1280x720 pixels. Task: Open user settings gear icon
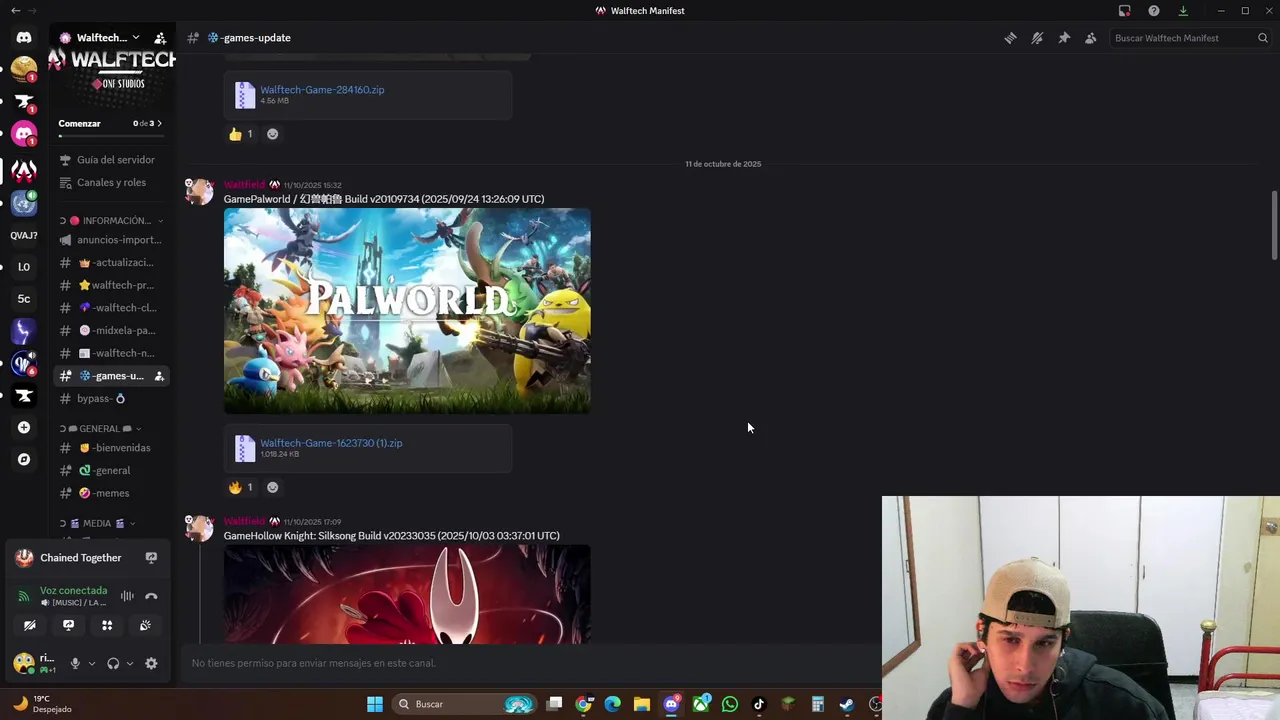(x=151, y=663)
